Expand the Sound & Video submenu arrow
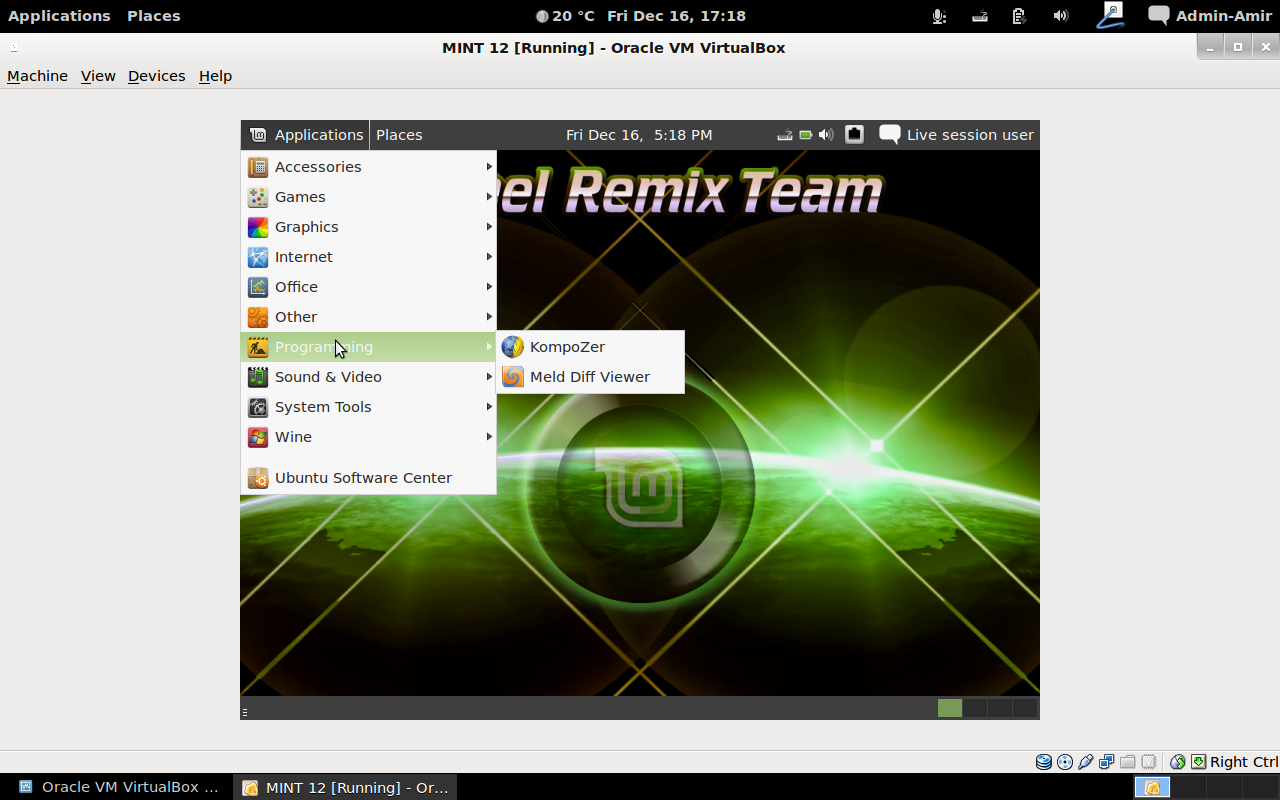Viewport: 1280px width, 800px height. 489,377
